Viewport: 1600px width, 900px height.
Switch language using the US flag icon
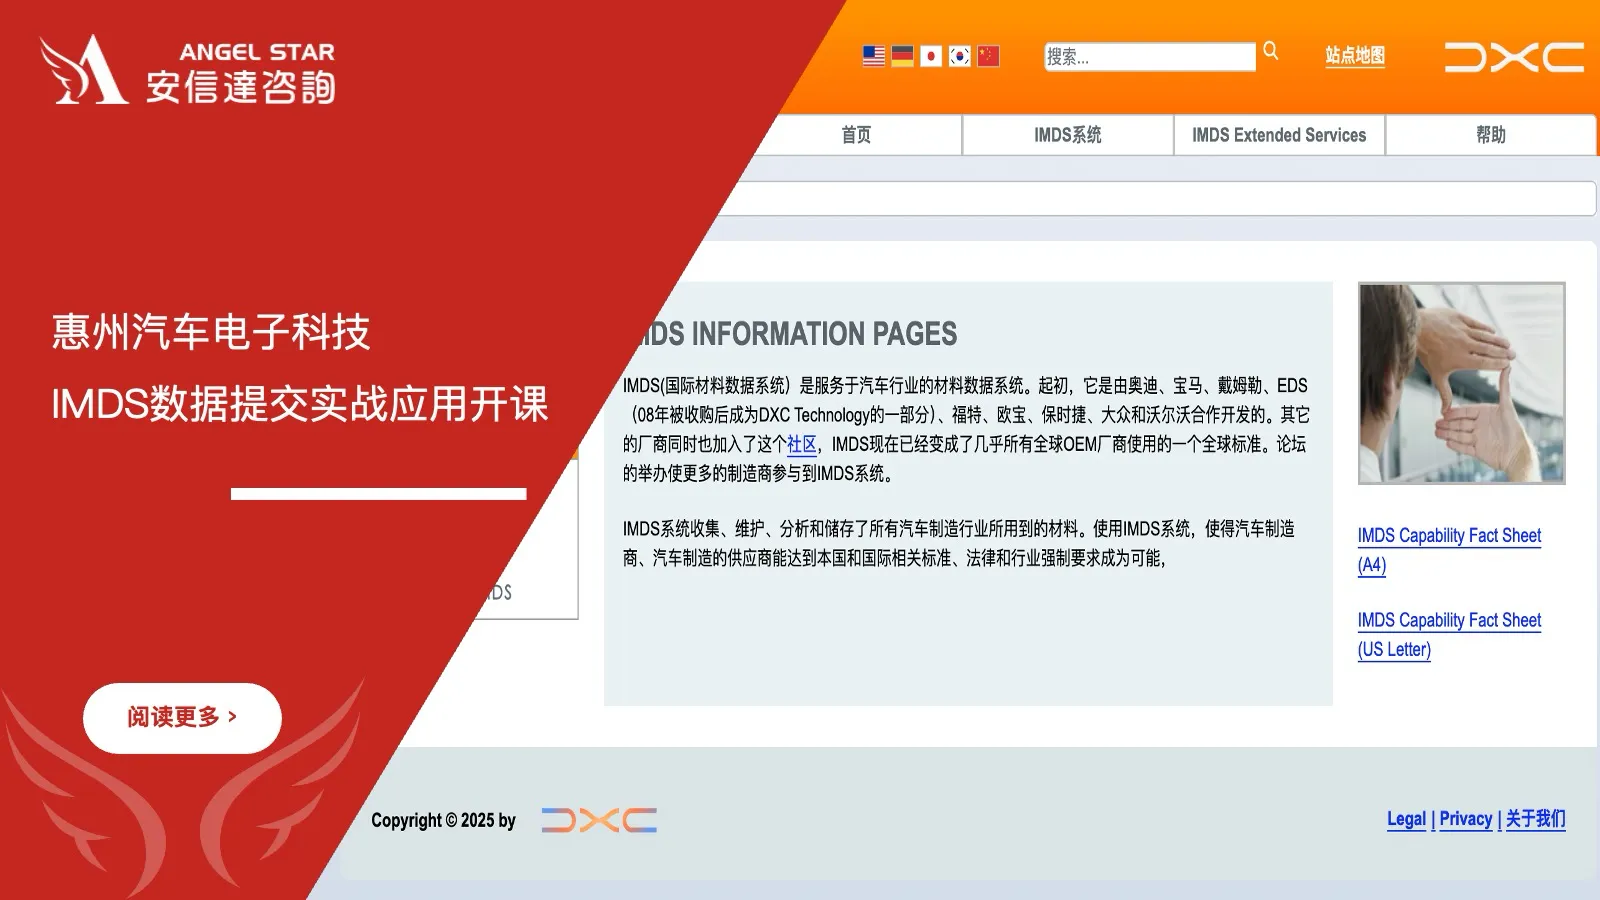click(872, 57)
